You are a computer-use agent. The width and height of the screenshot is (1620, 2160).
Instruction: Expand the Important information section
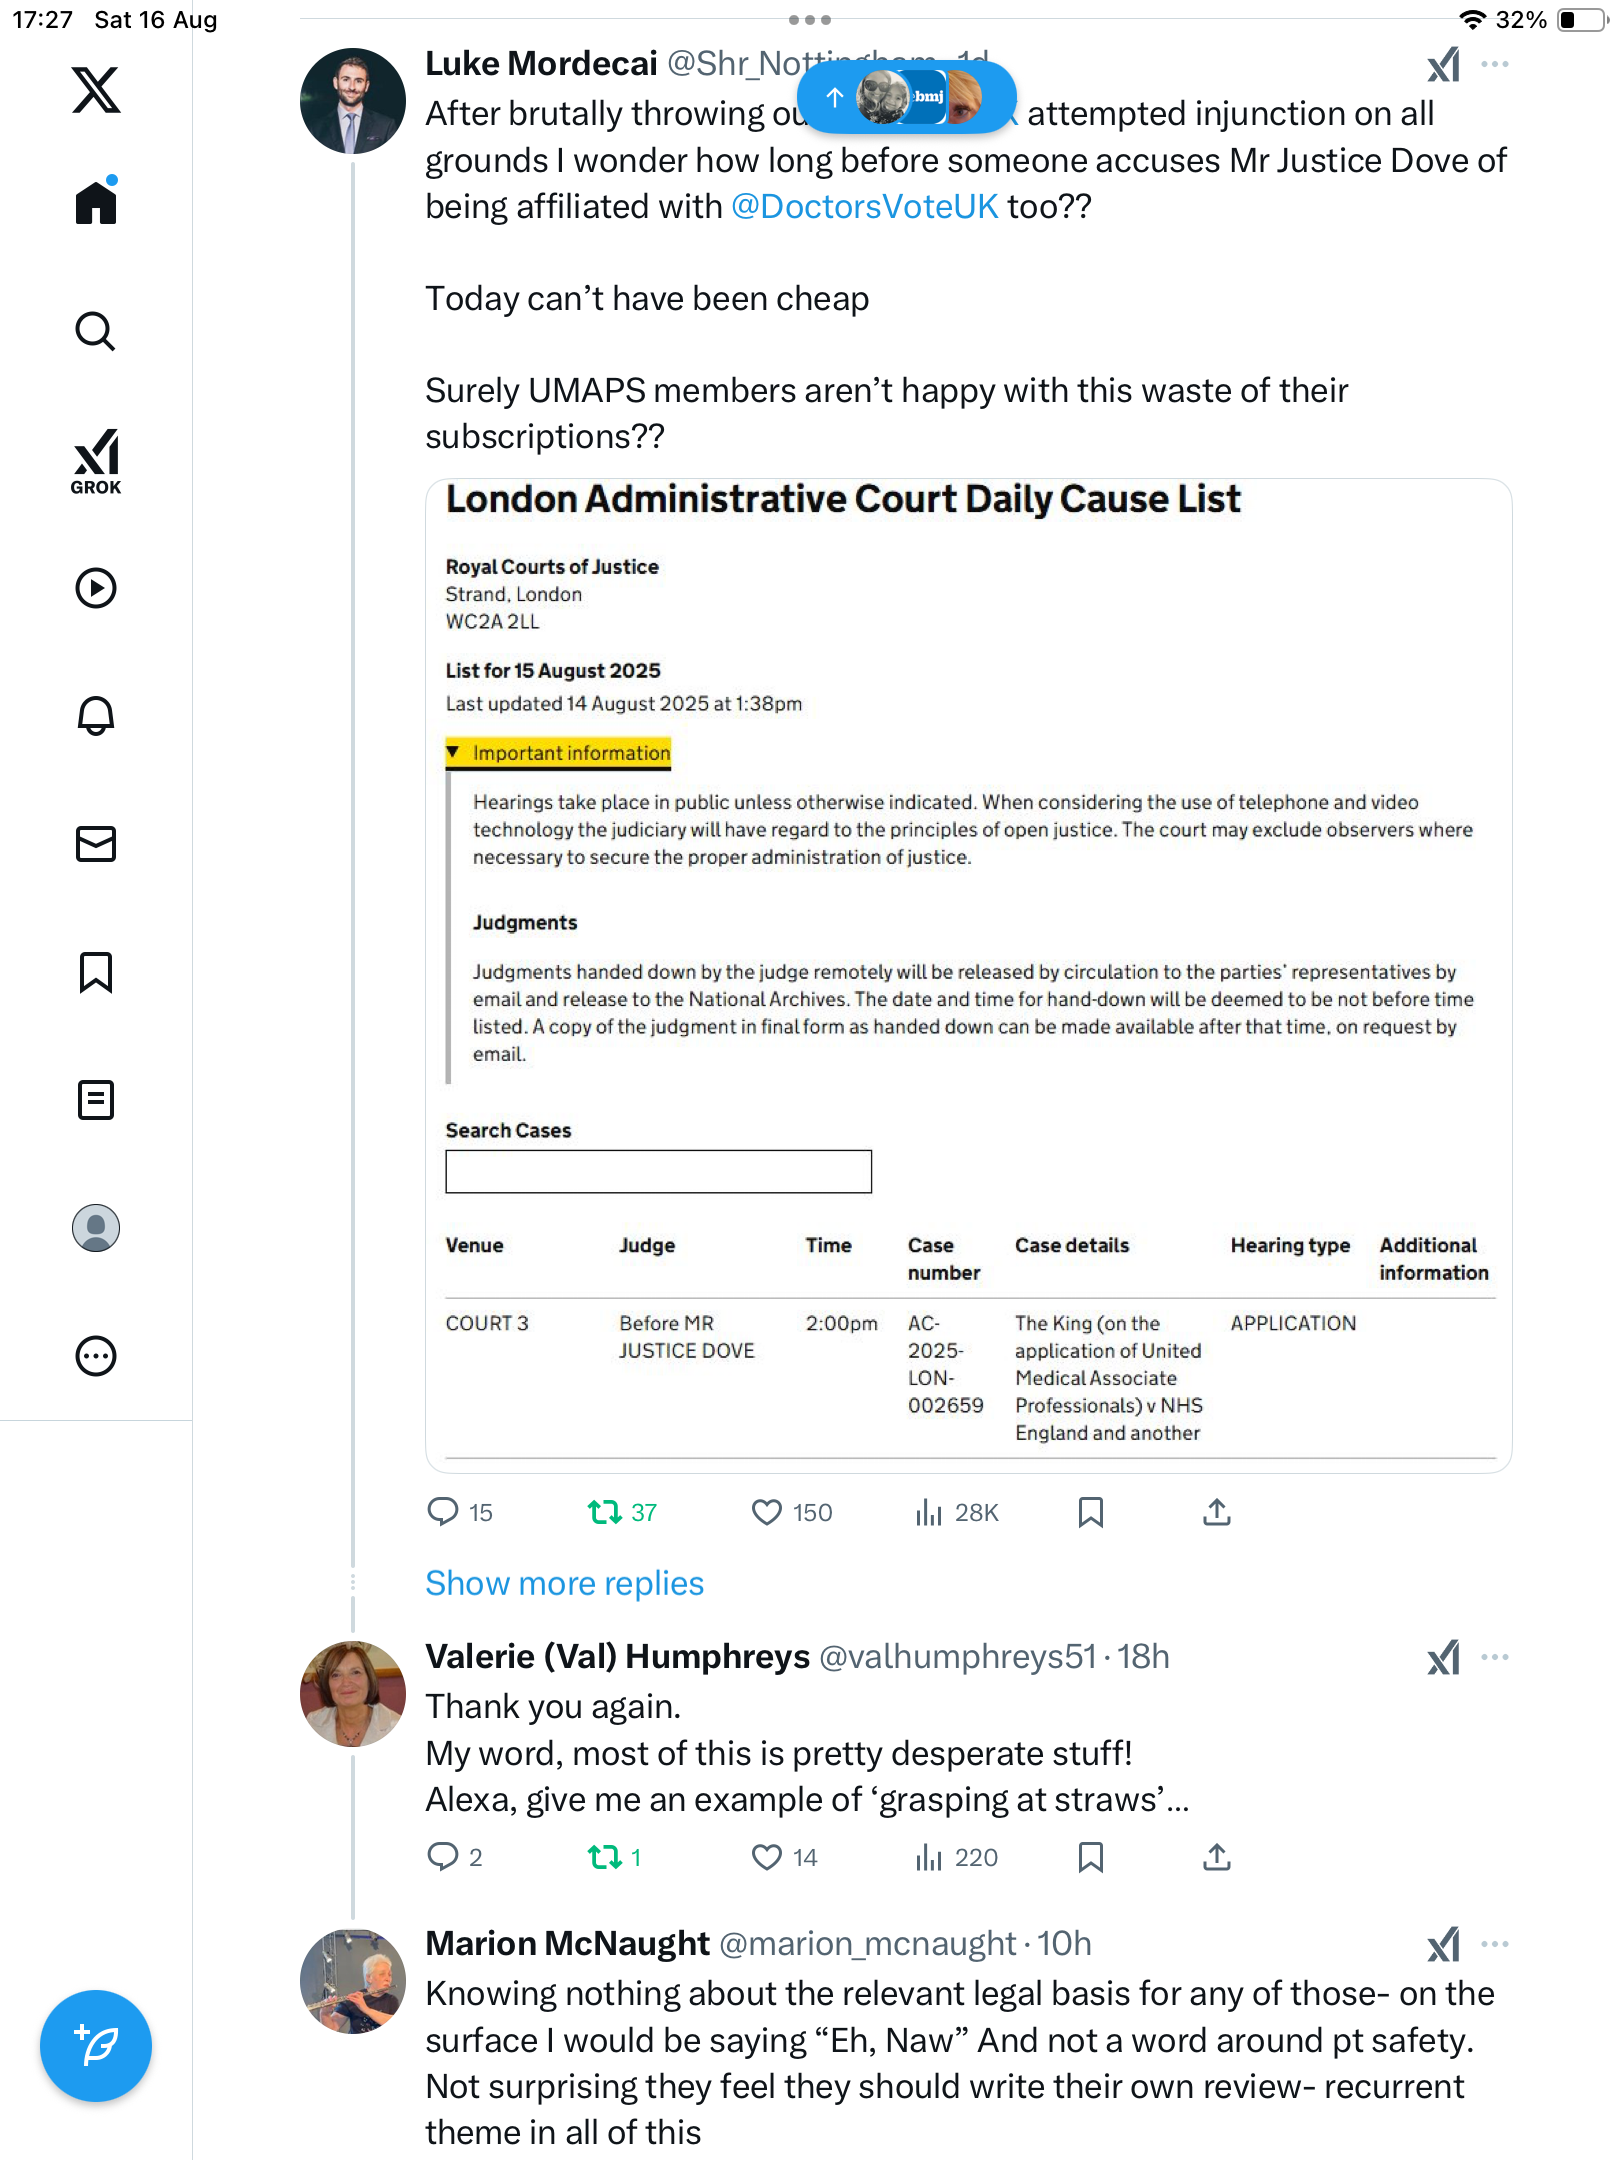pyautogui.click(x=558, y=753)
